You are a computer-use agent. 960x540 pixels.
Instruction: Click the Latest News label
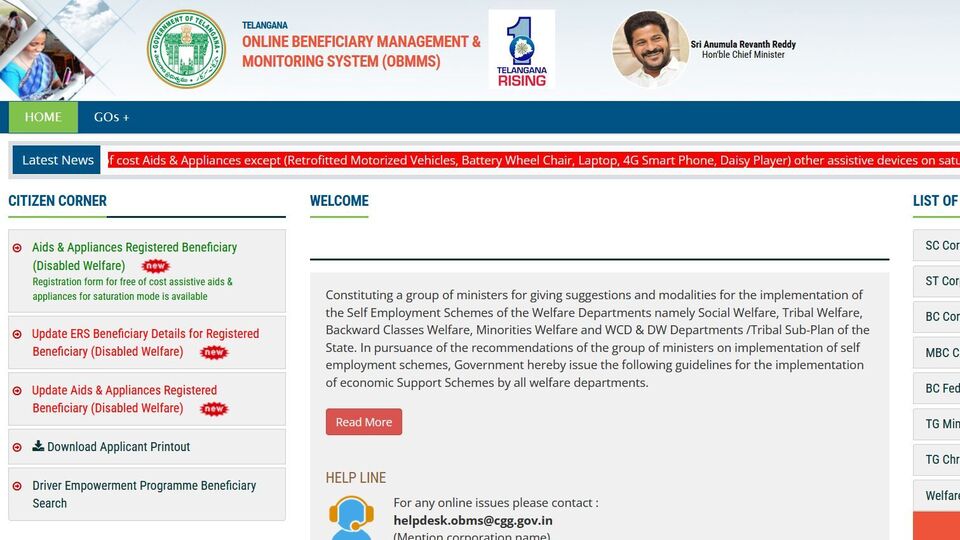tap(57, 160)
